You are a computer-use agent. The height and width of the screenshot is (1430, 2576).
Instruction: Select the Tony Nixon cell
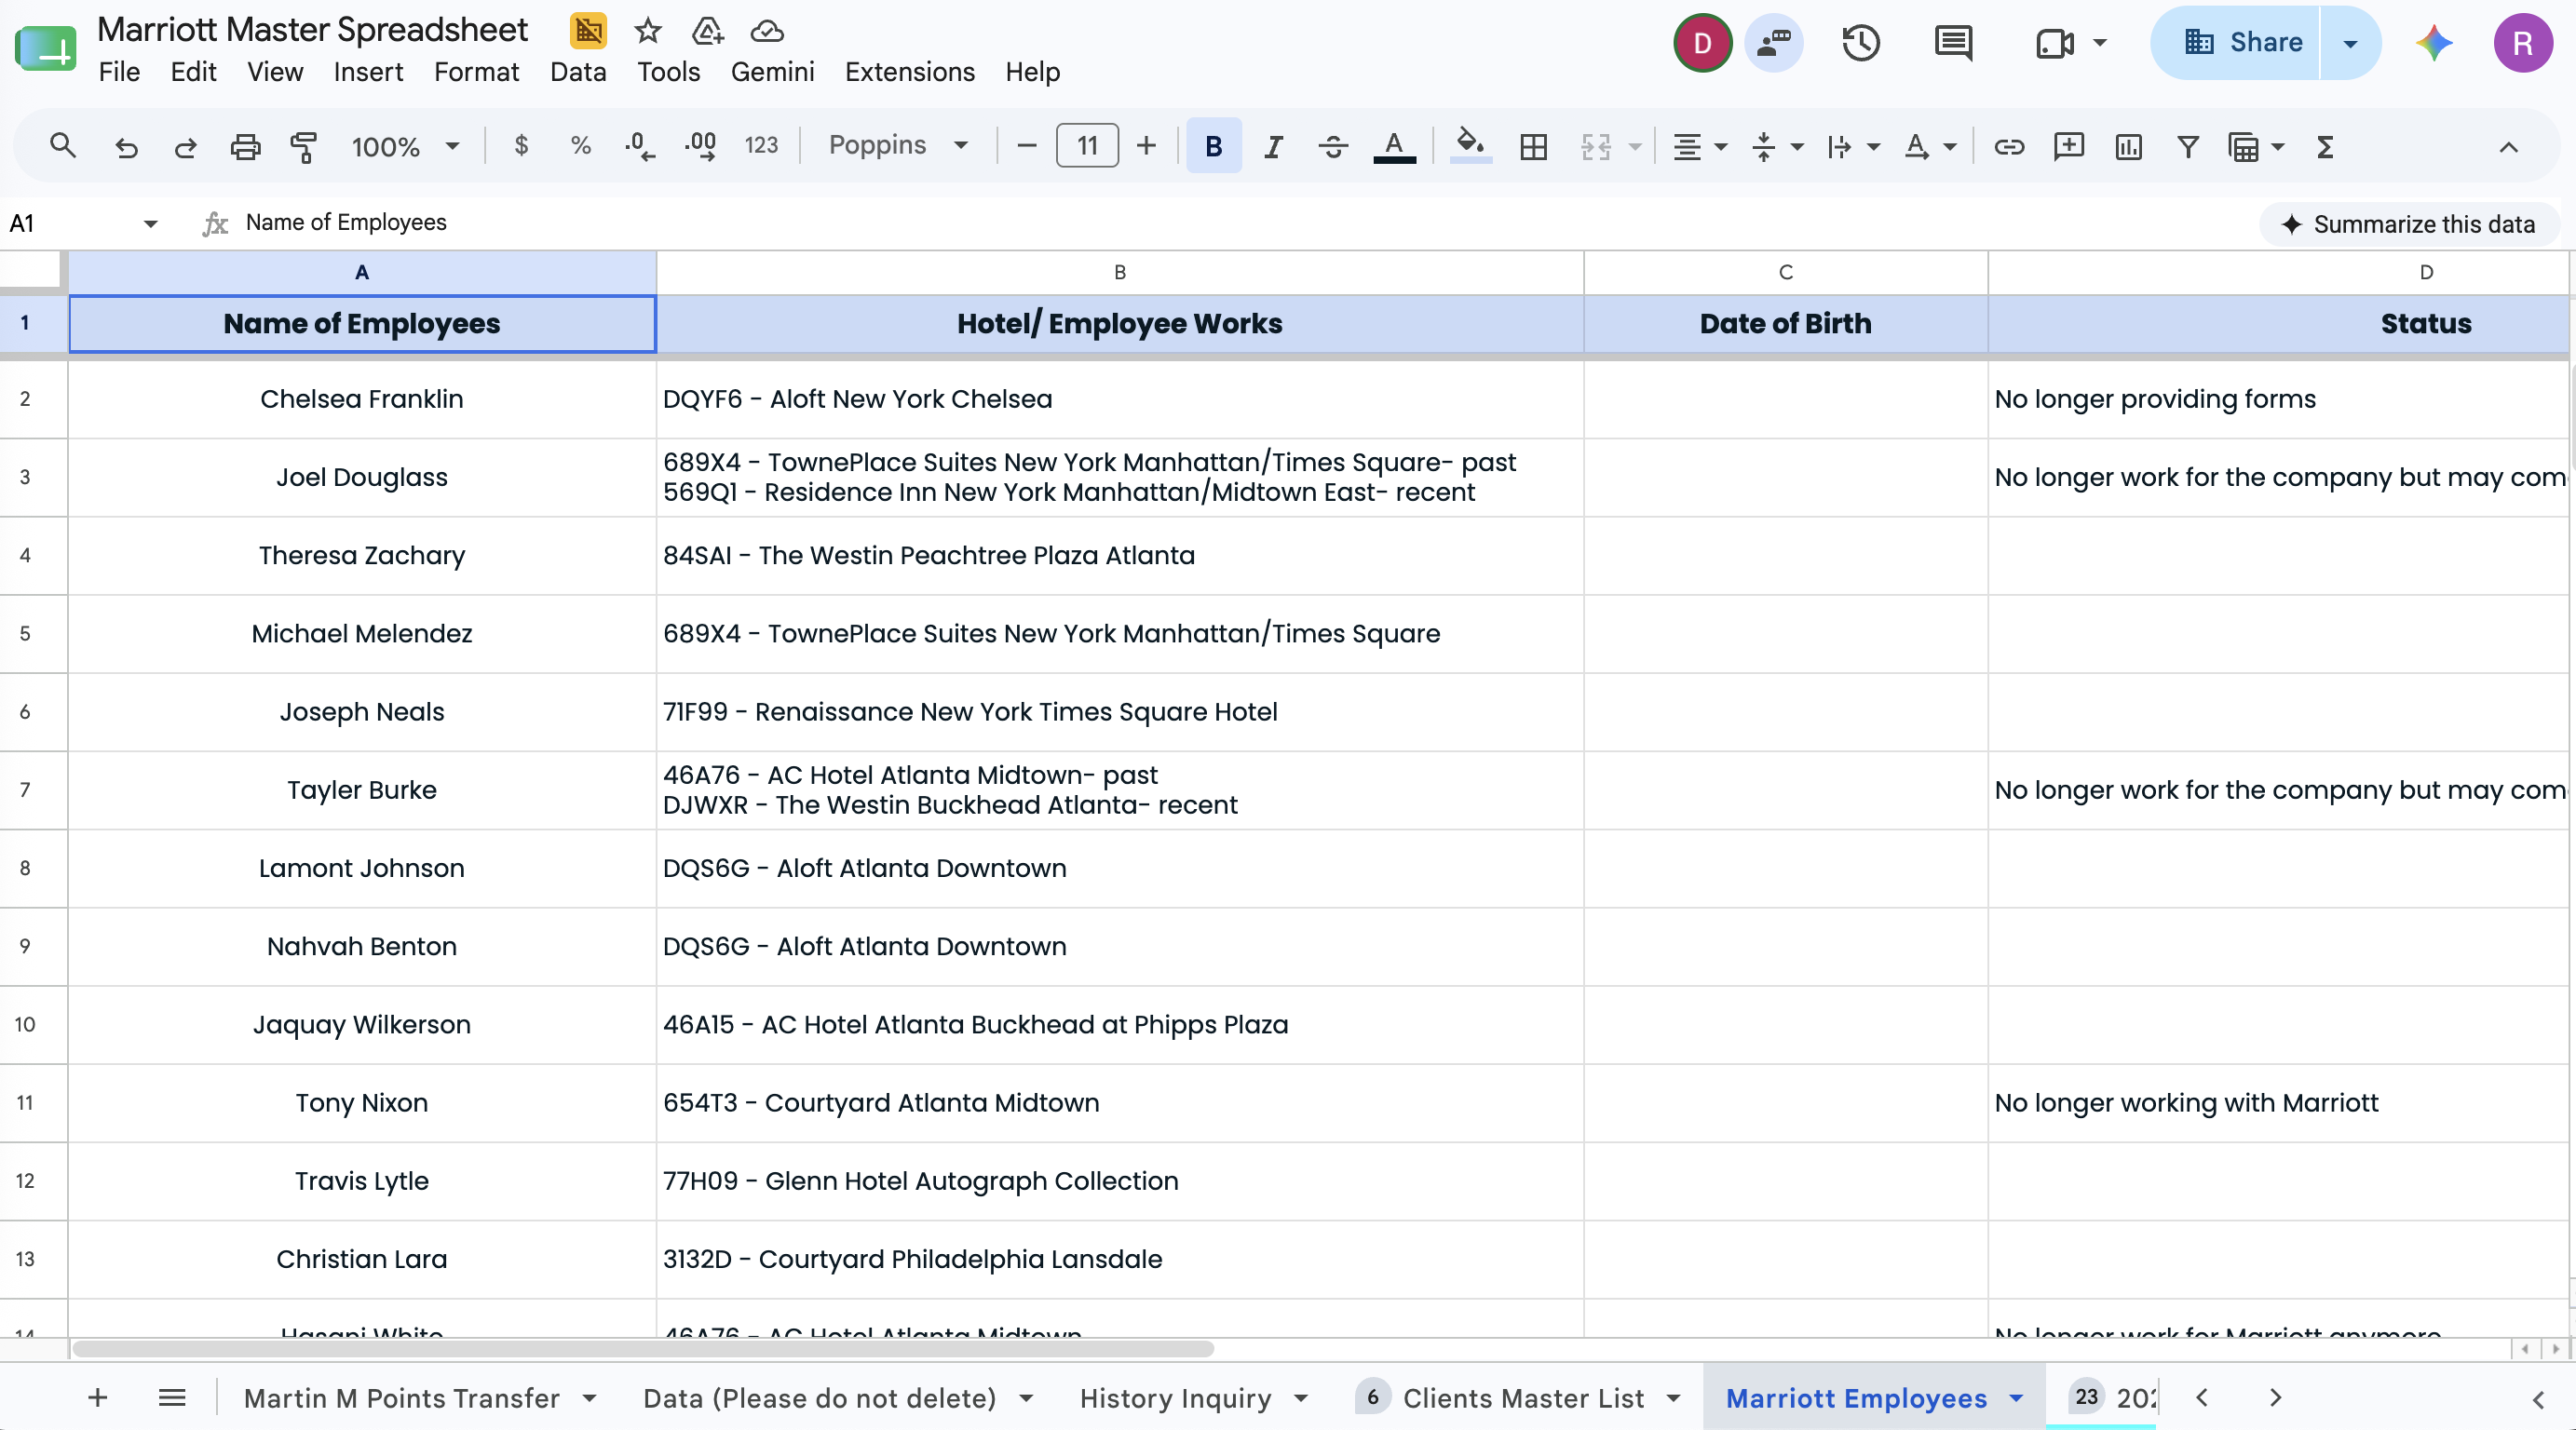pyautogui.click(x=362, y=1102)
